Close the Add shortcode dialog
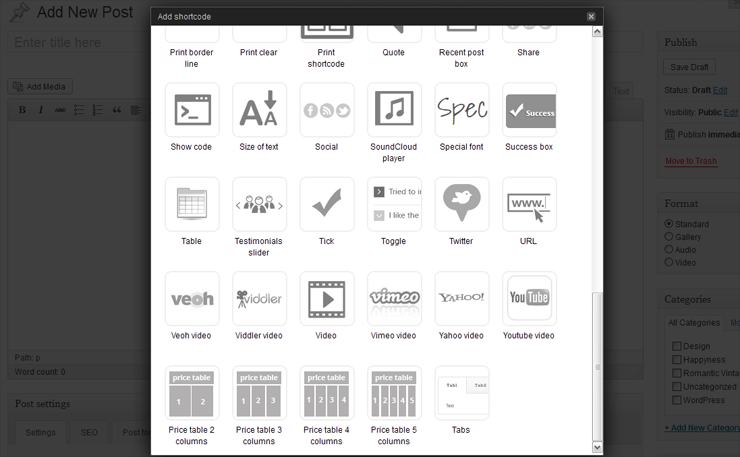 point(591,17)
